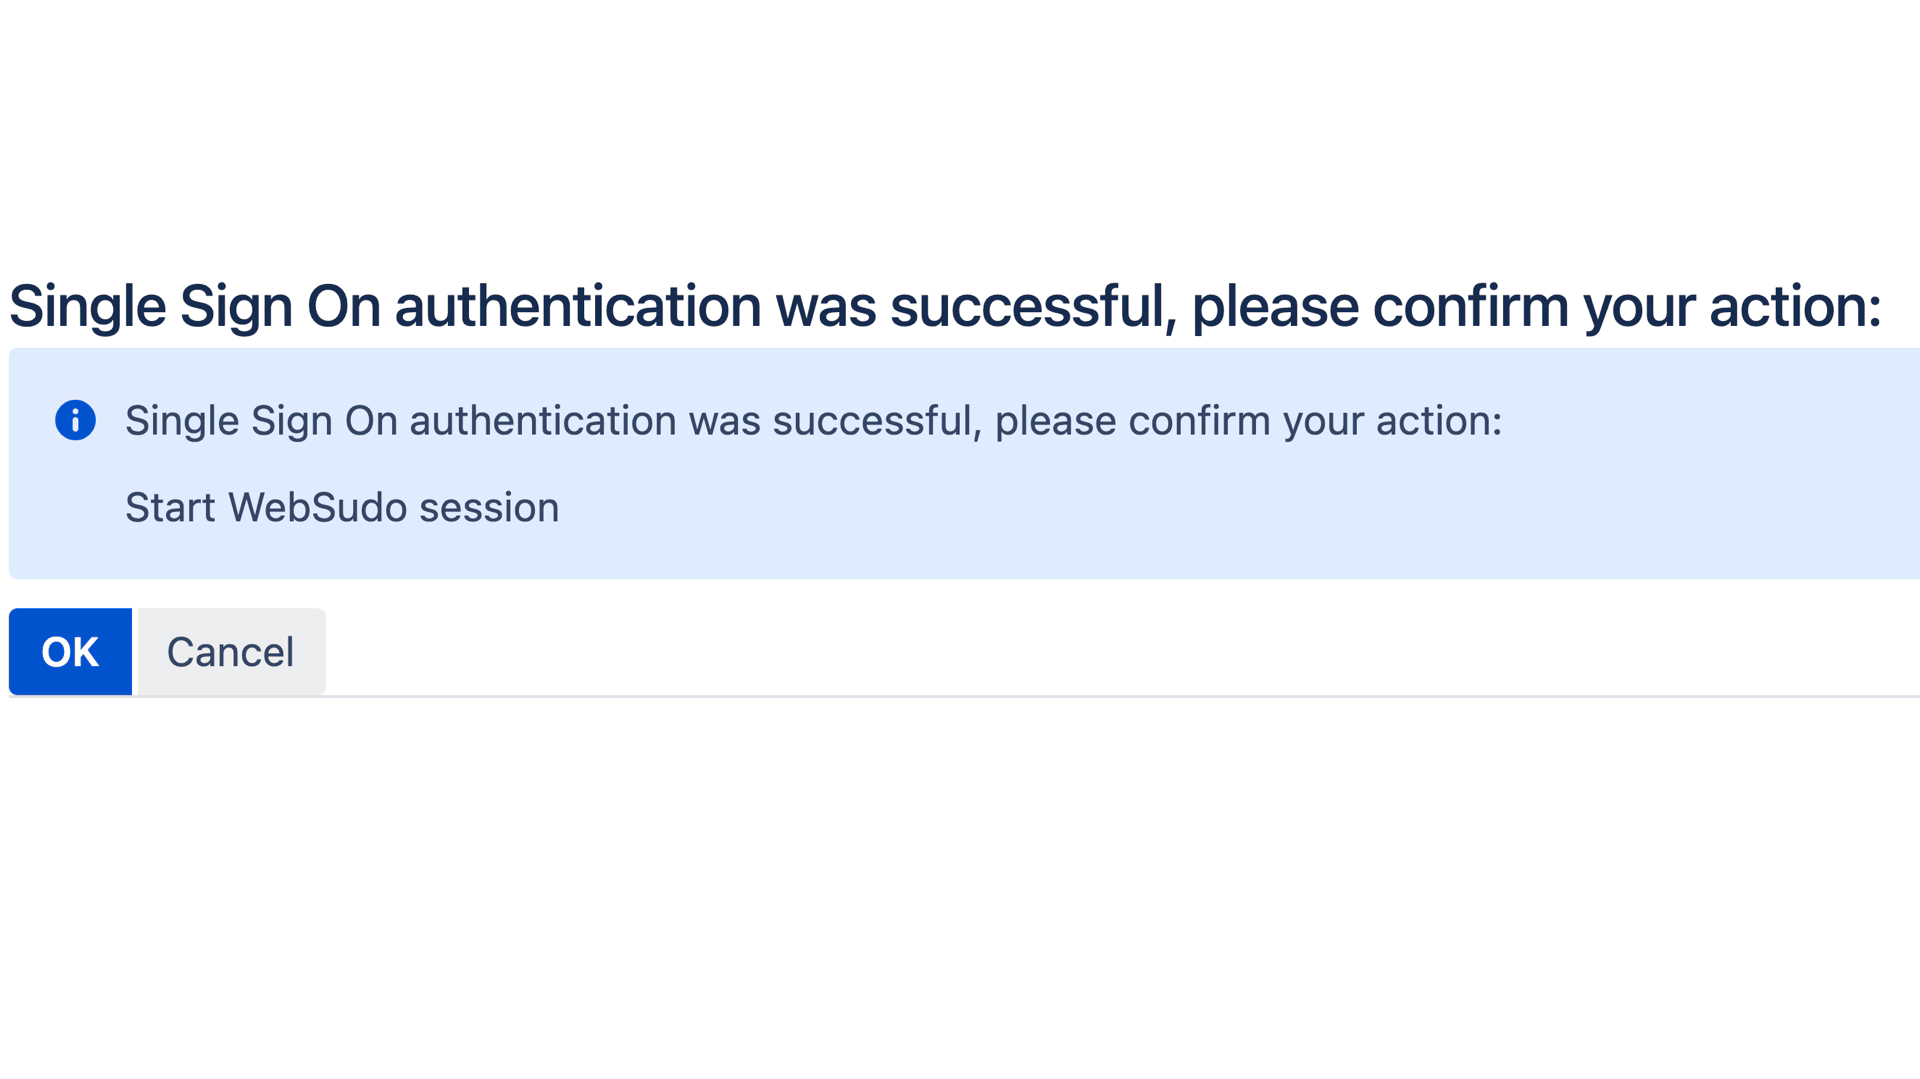Click 'authentication' in the bold heading
1920x1079 pixels.
pos(578,306)
